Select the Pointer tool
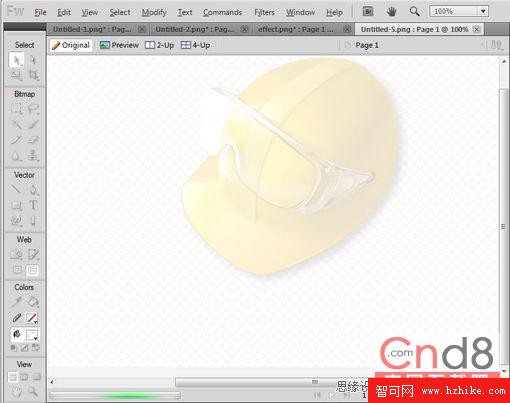This screenshot has height=403, width=510. click(16, 60)
